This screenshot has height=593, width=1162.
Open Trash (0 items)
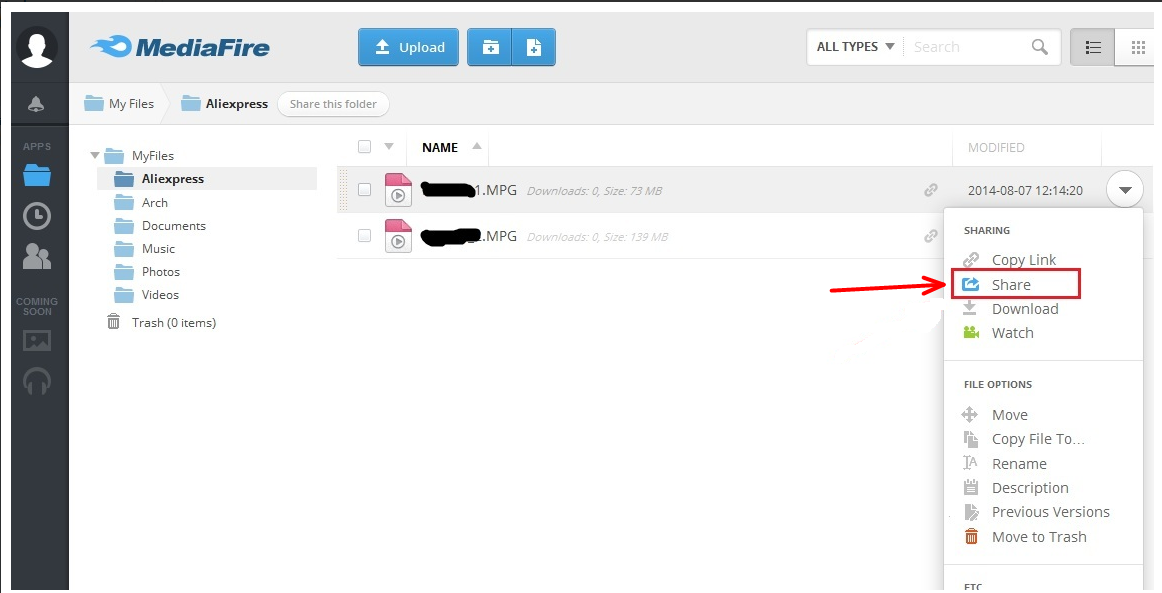[174, 322]
